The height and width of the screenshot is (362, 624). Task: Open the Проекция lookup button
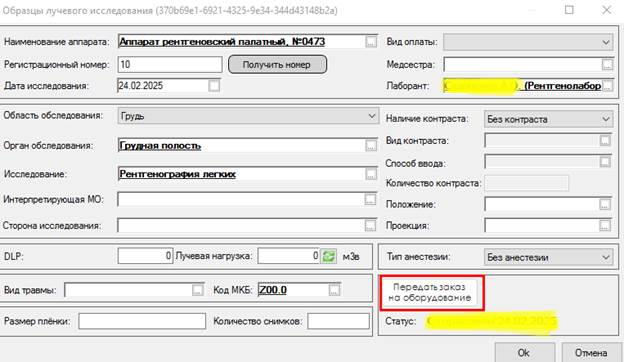[x=604, y=226]
